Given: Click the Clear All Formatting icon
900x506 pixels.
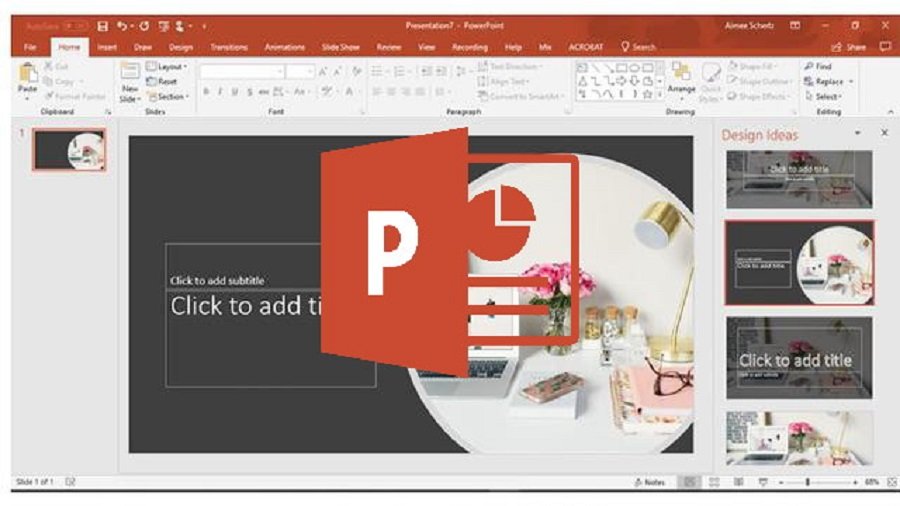Looking at the screenshot, I should click(x=357, y=72).
